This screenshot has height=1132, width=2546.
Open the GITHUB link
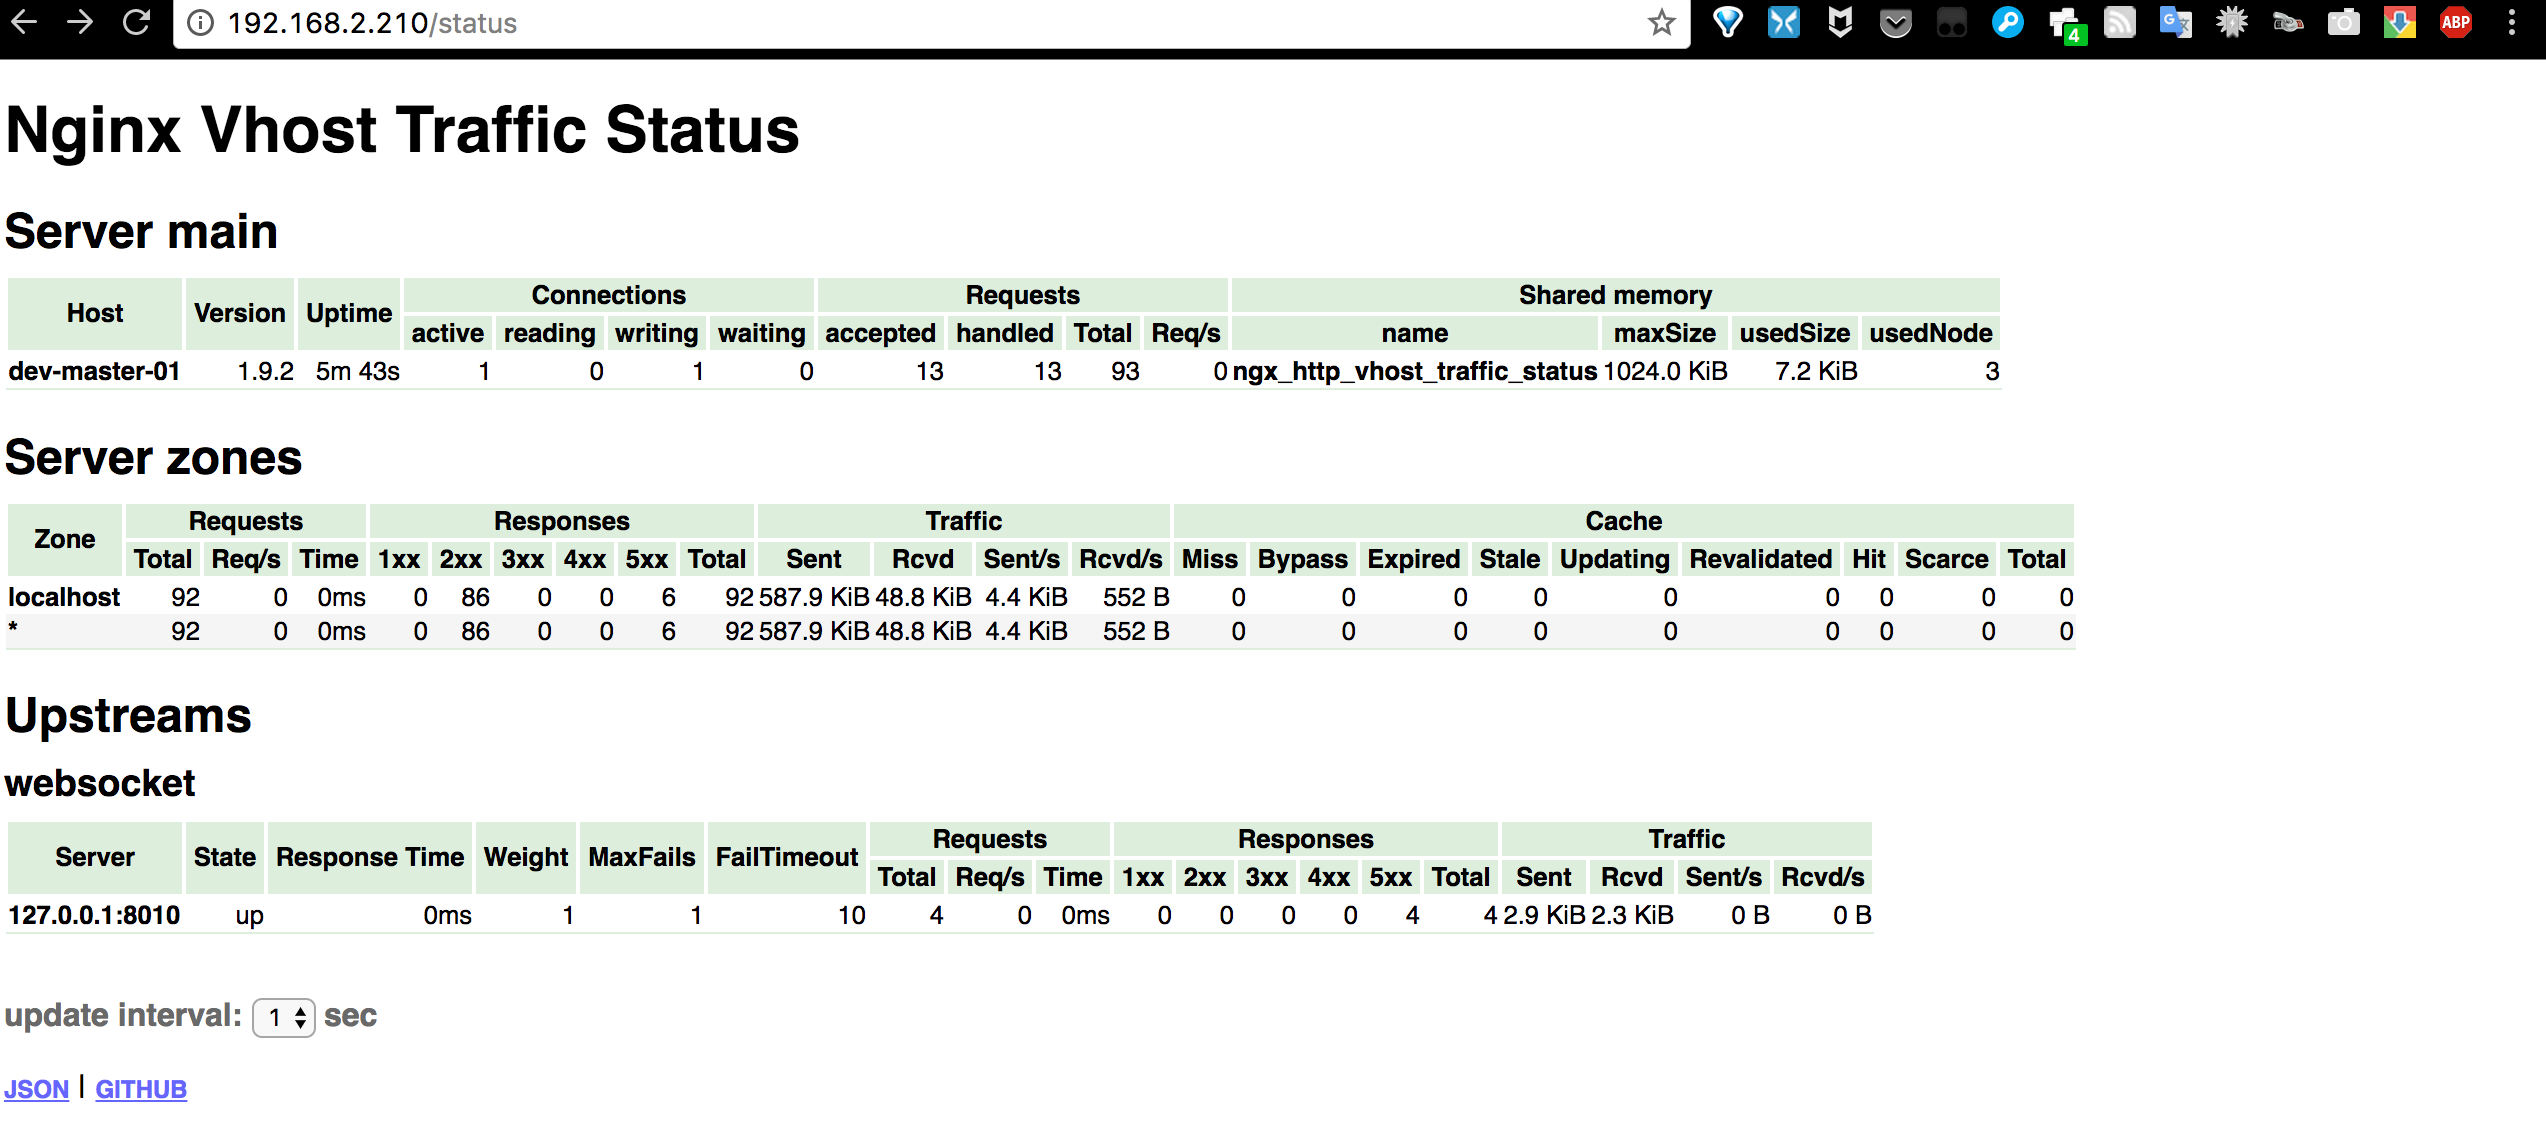tap(141, 1089)
